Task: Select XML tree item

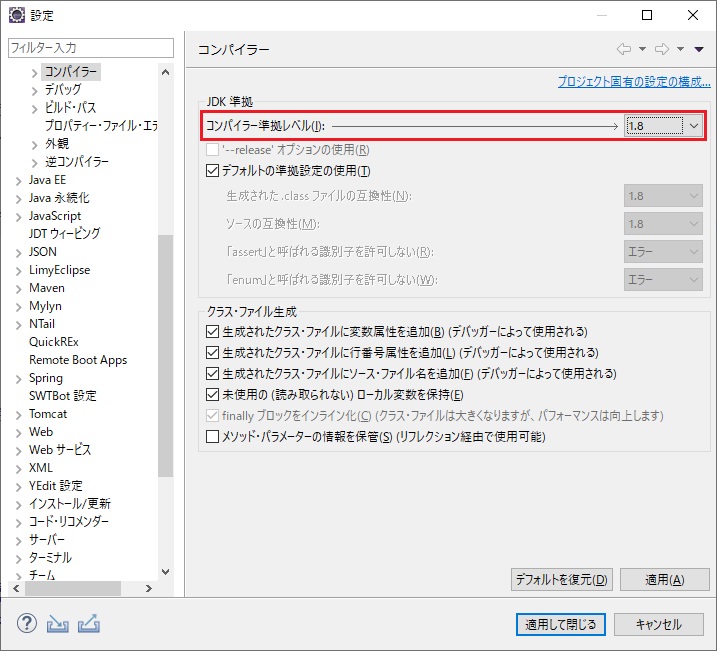Action: tap(41, 467)
